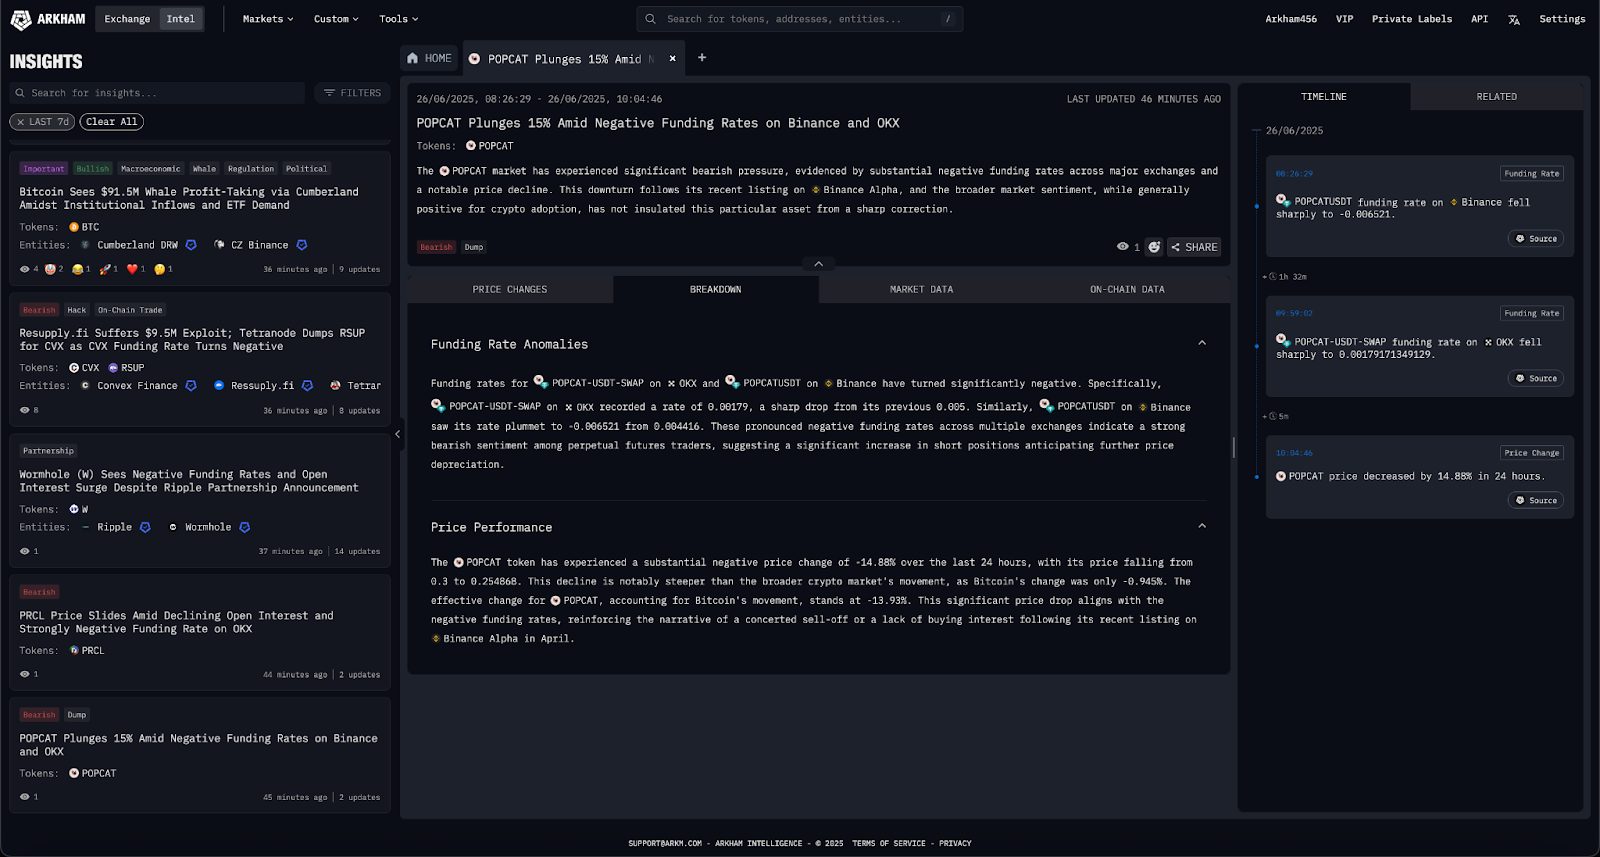Click the 08:26:29 timeline marker dot
The image size is (1600, 857).
pyautogui.click(x=1257, y=206)
